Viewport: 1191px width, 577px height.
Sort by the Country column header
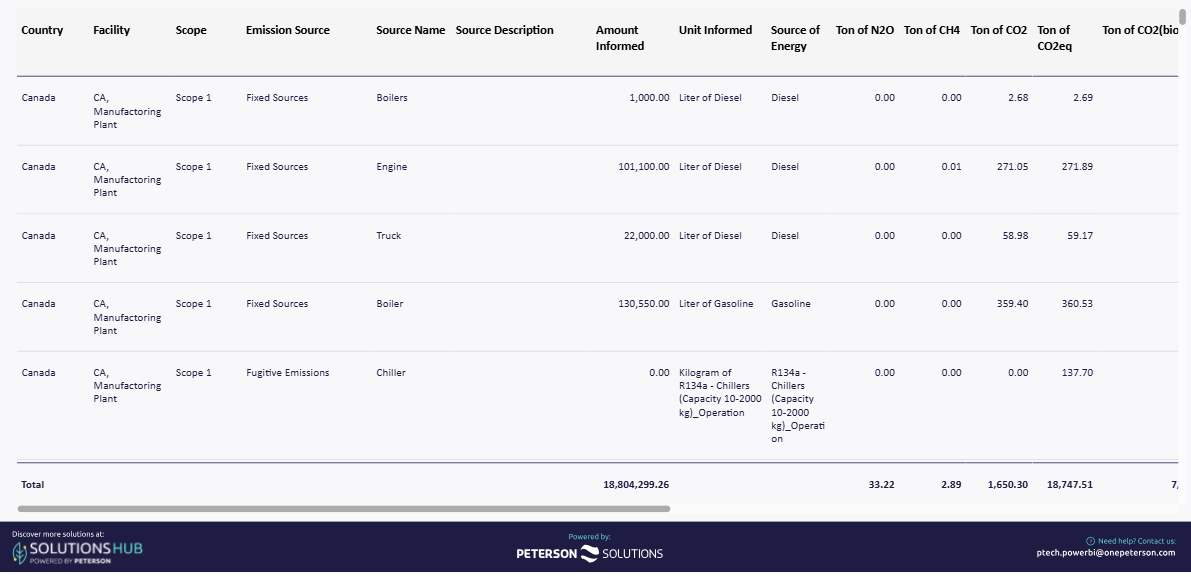tap(43, 30)
